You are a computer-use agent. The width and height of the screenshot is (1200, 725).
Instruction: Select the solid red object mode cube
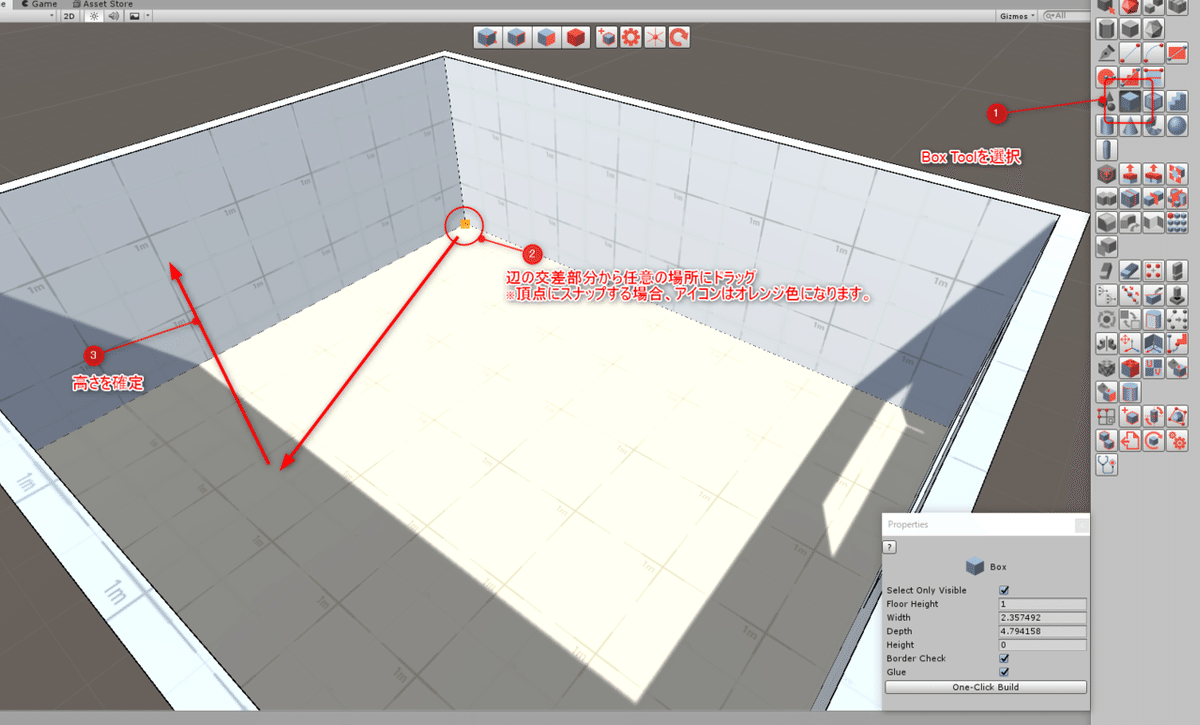click(575, 38)
